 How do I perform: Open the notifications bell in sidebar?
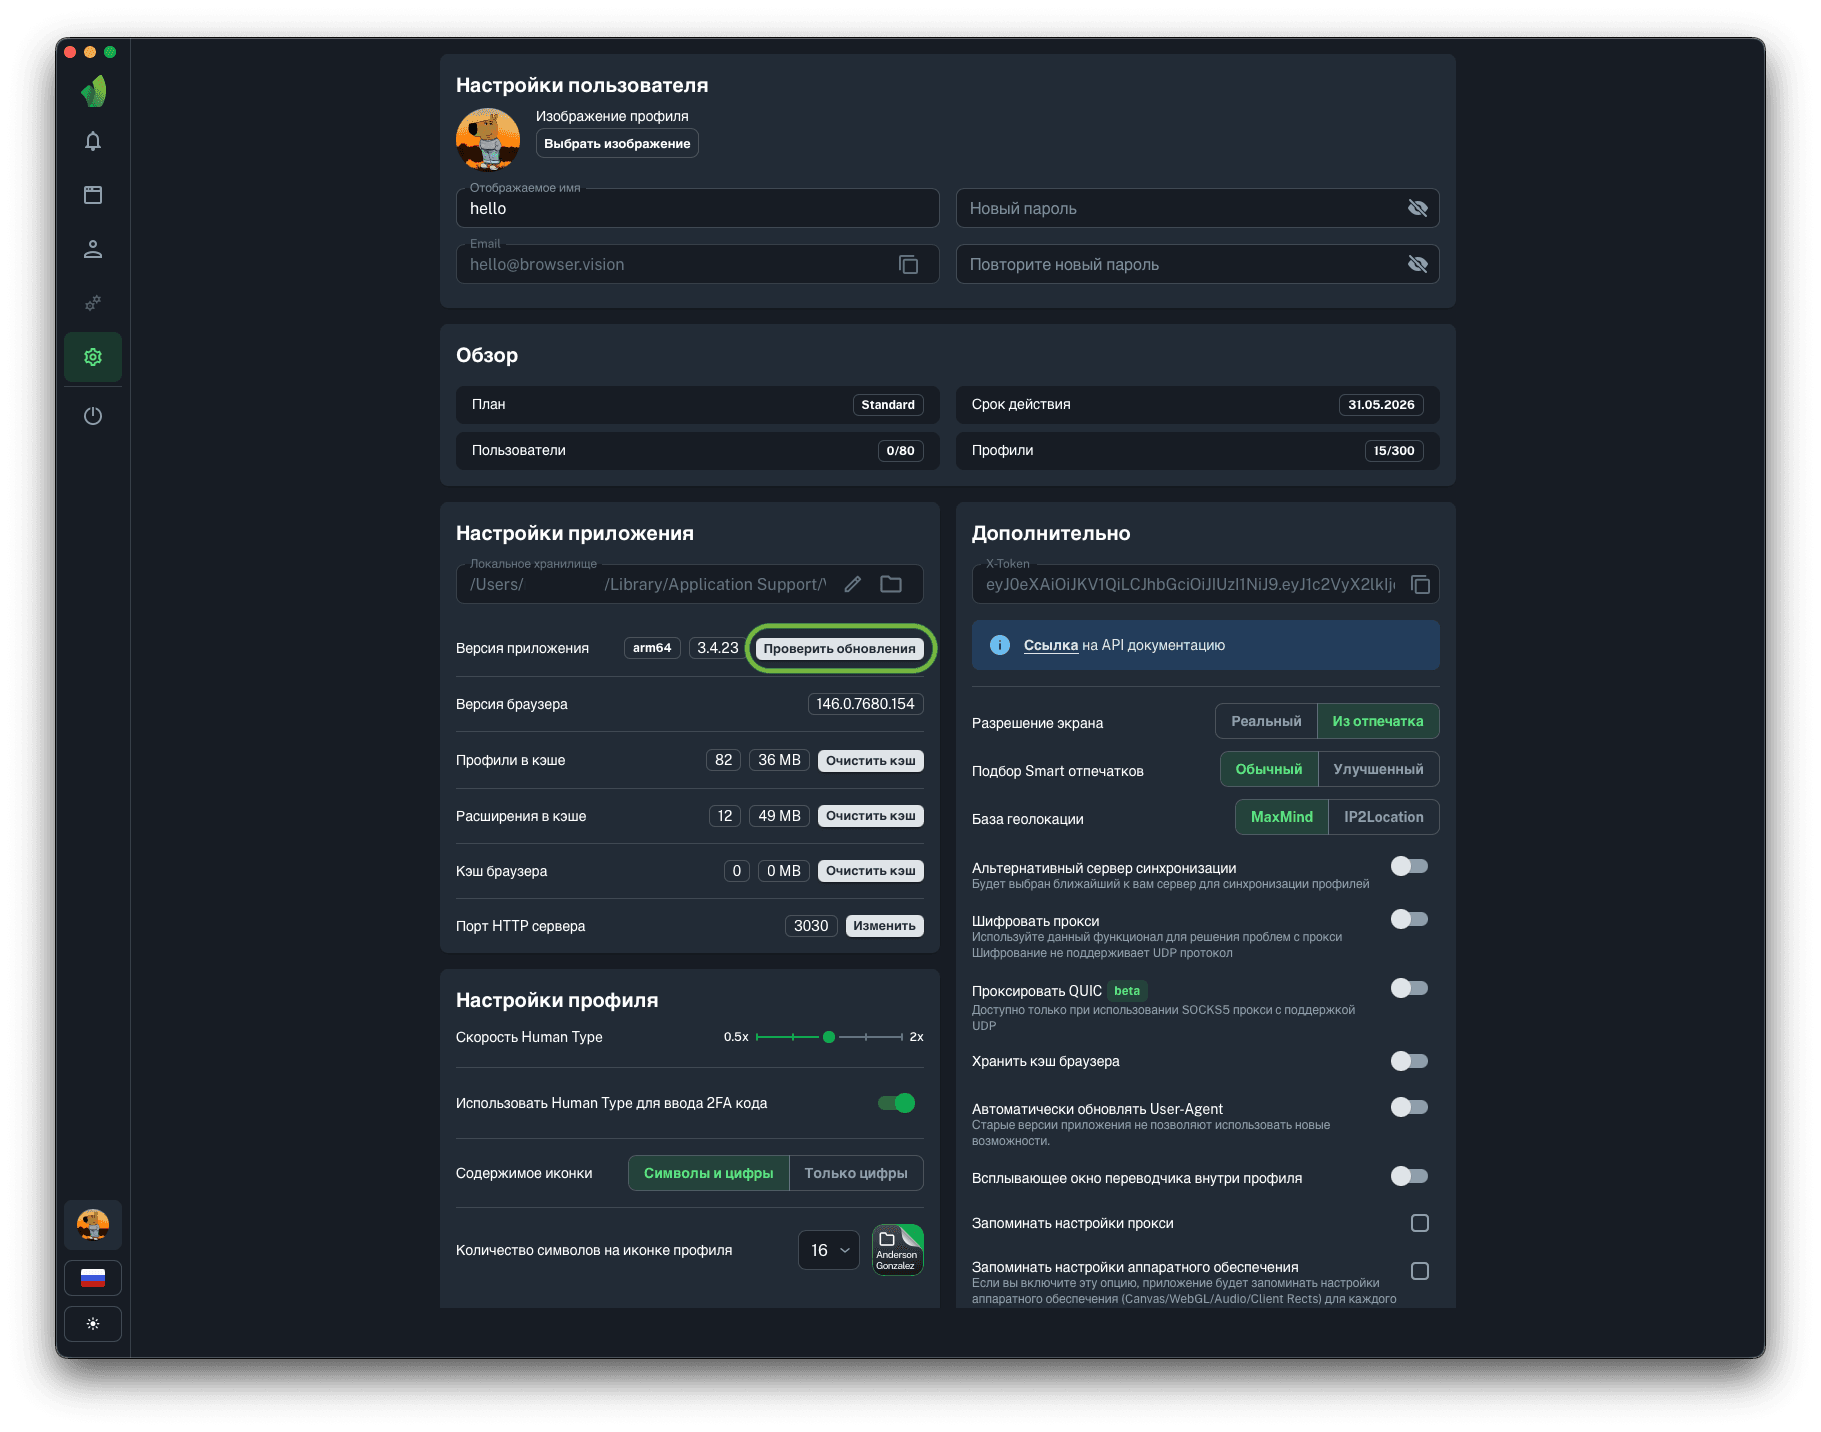click(93, 141)
